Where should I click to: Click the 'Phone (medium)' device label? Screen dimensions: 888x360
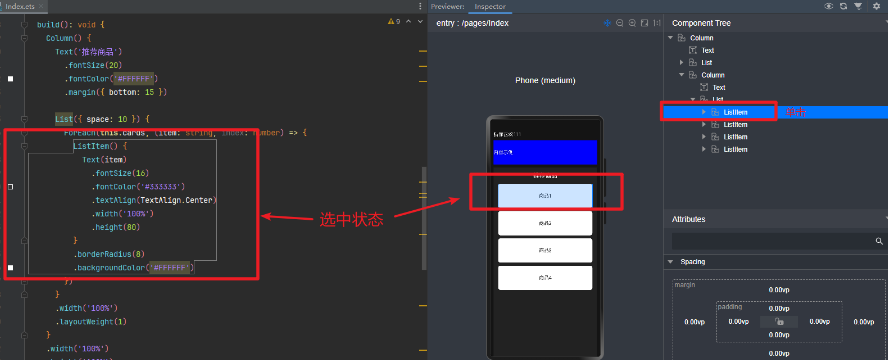[545, 80]
